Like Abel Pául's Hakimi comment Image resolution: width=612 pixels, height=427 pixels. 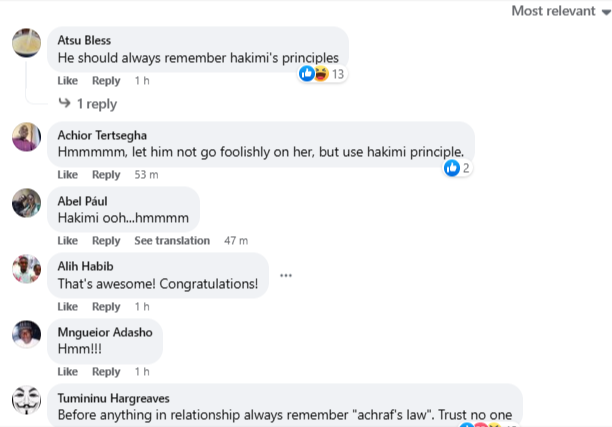click(x=67, y=241)
